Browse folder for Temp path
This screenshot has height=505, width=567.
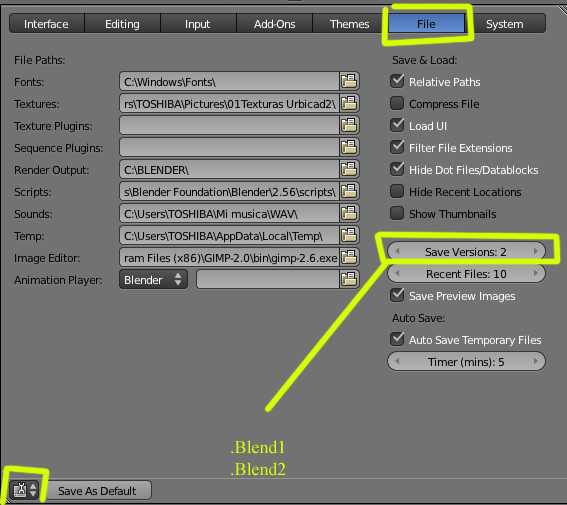pyautogui.click(x=349, y=236)
